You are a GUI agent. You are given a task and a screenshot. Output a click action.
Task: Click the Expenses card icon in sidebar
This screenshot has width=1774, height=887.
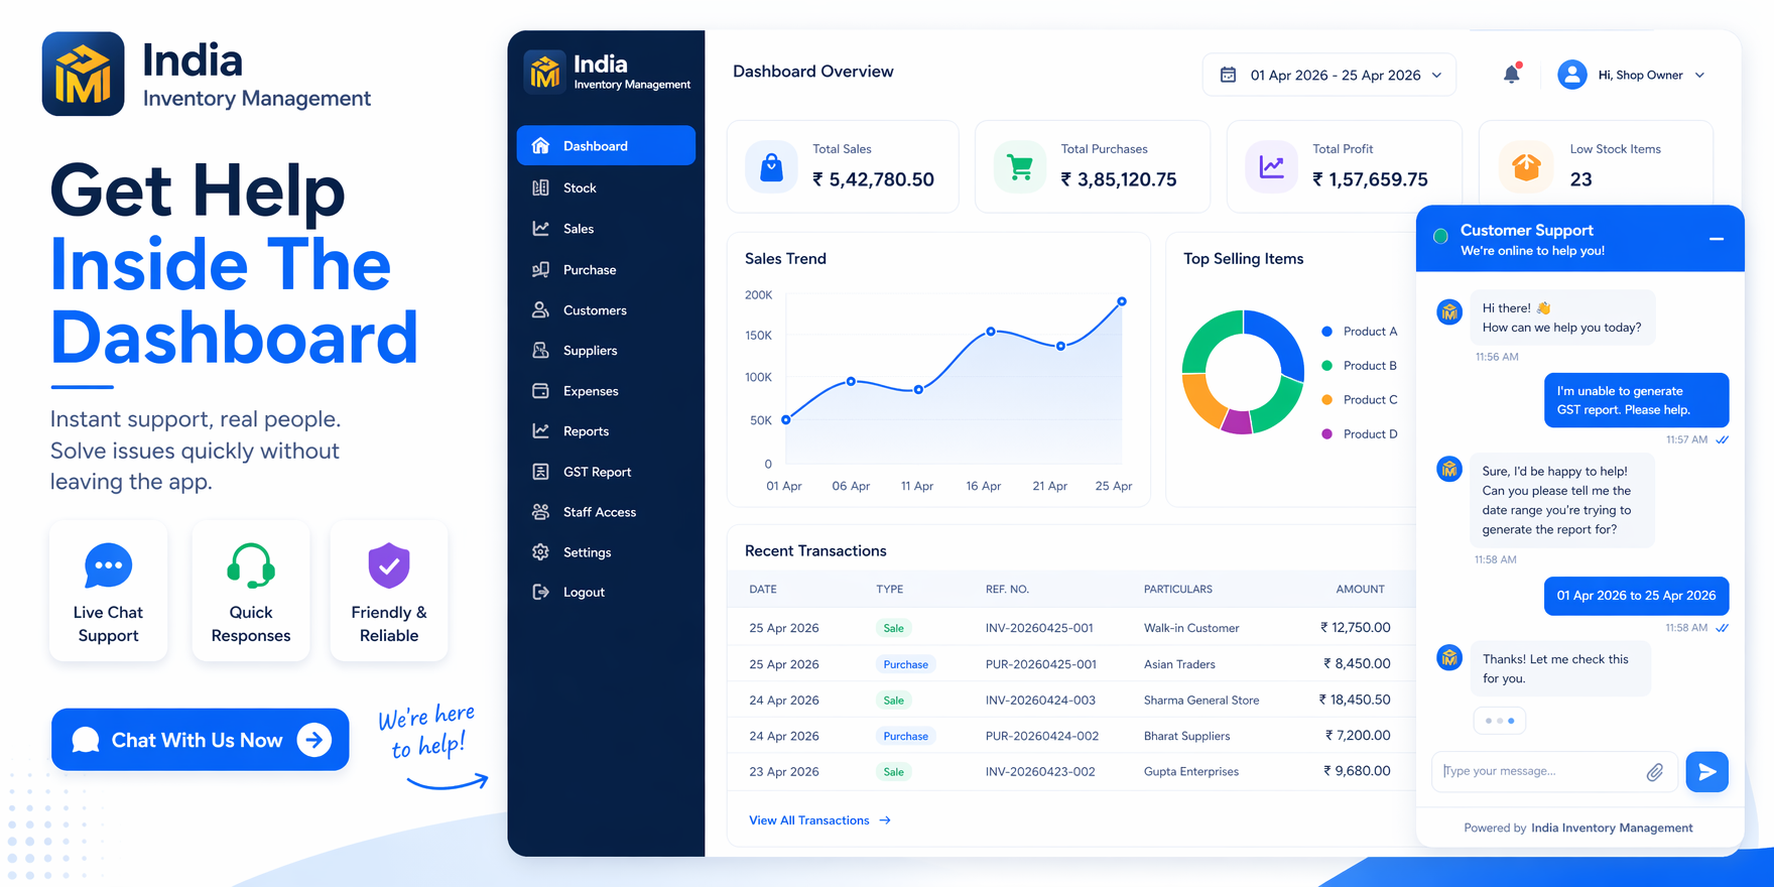(541, 391)
